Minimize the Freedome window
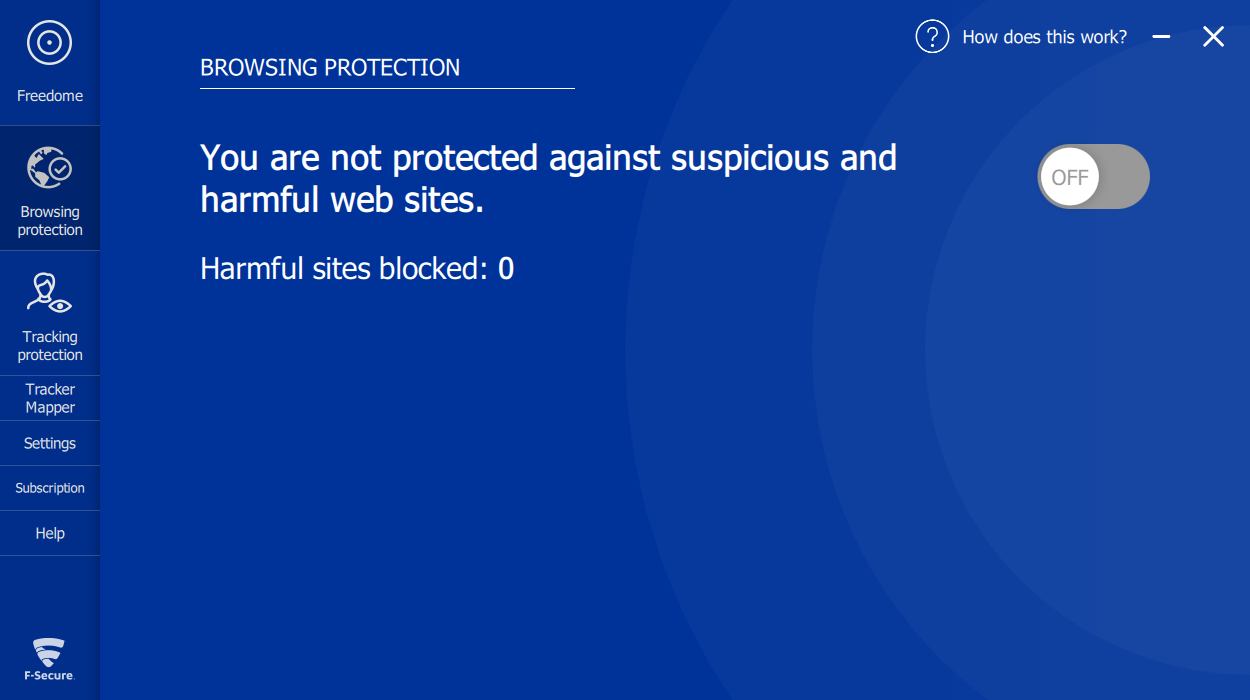The height and width of the screenshot is (700, 1250). 1161,37
